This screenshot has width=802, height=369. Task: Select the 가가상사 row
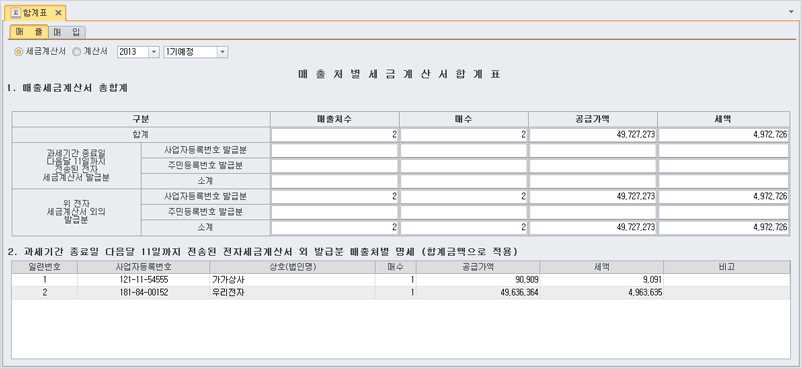pos(400,280)
